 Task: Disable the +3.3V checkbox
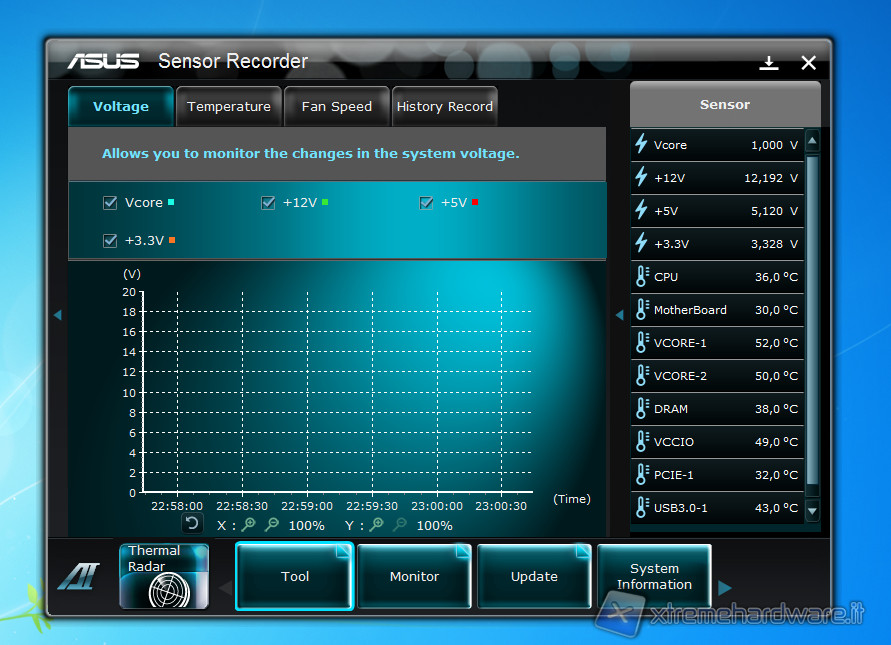(110, 241)
